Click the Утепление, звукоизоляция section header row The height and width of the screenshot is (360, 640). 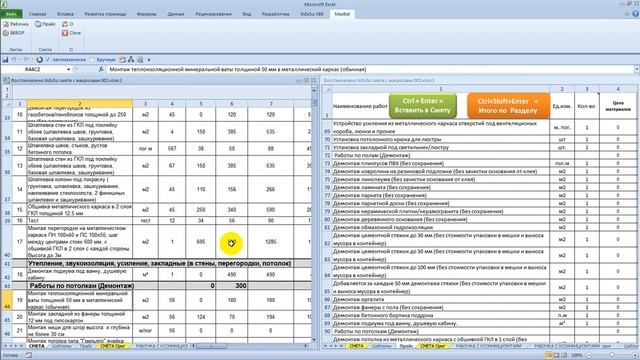pos(162,264)
